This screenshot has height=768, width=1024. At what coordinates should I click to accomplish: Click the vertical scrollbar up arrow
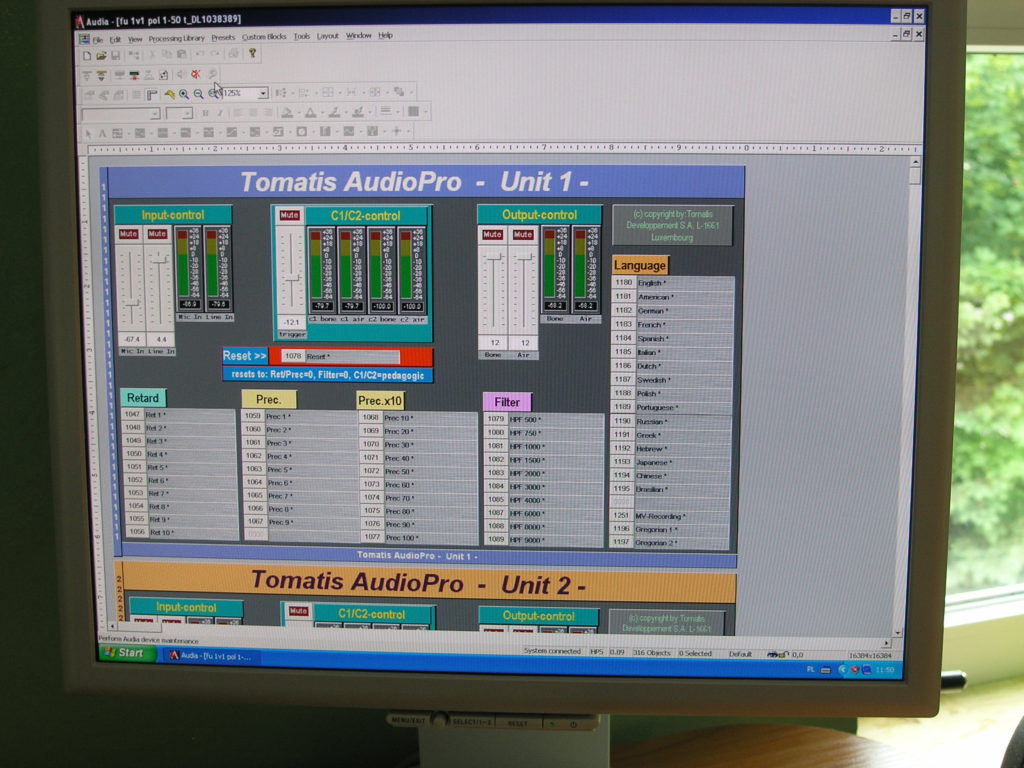coord(915,161)
